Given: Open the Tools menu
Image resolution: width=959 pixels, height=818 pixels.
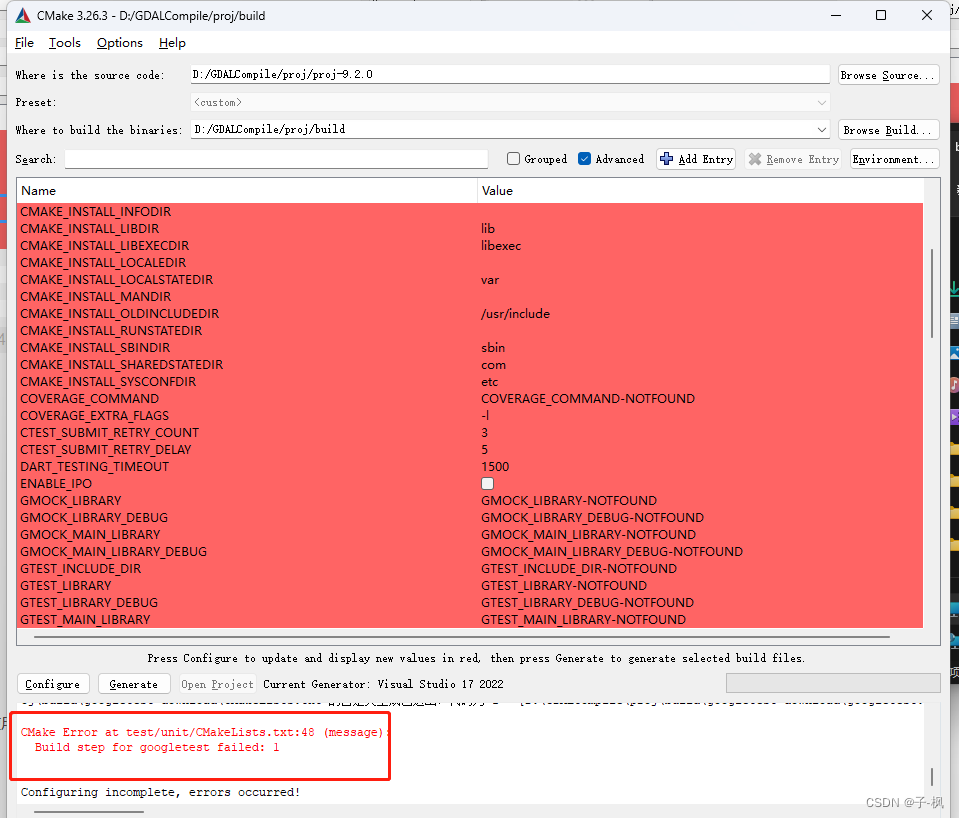Looking at the screenshot, I should tap(64, 42).
